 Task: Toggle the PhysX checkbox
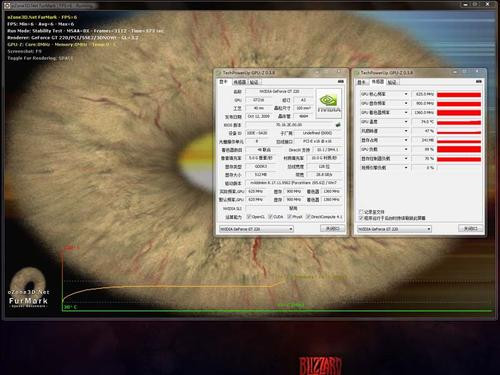(290, 217)
